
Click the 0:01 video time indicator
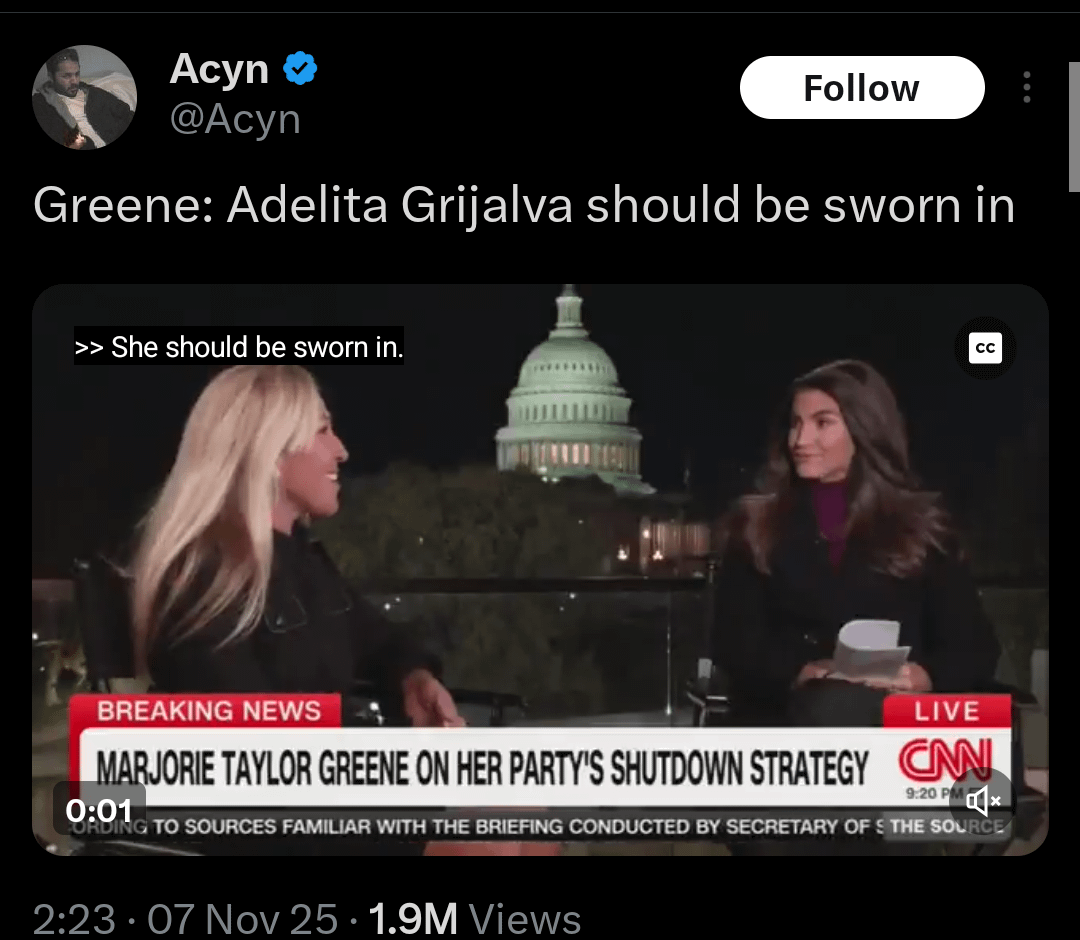(99, 811)
